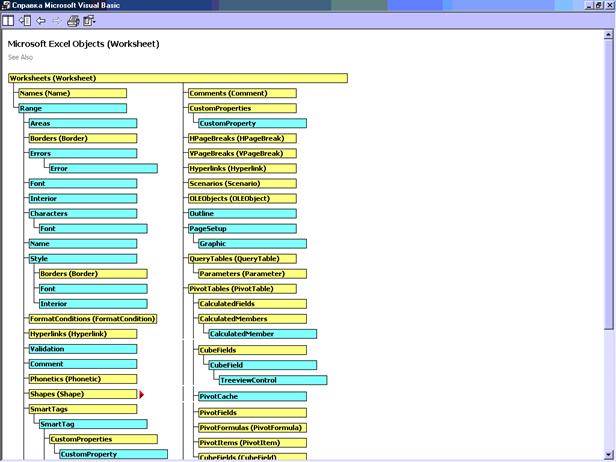Click the Interior object under Range
This screenshot has height=462, width=616.
tap(83, 198)
